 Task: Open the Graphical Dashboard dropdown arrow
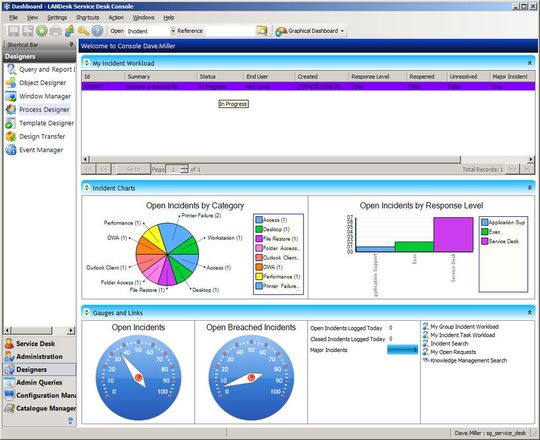(x=342, y=31)
